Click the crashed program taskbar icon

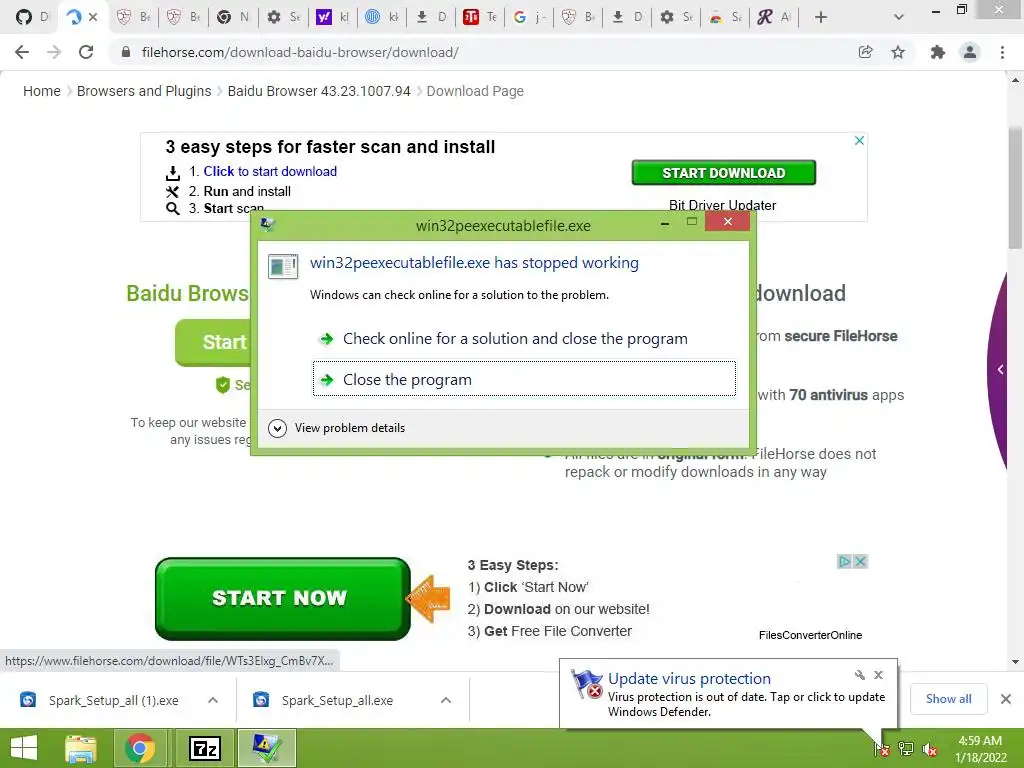coord(266,748)
